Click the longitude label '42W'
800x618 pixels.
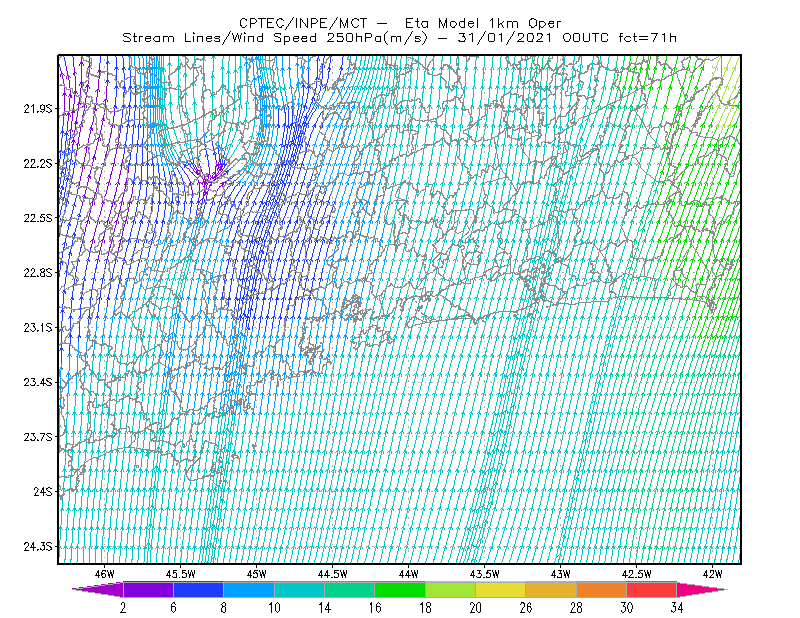[x=713, y=574]
